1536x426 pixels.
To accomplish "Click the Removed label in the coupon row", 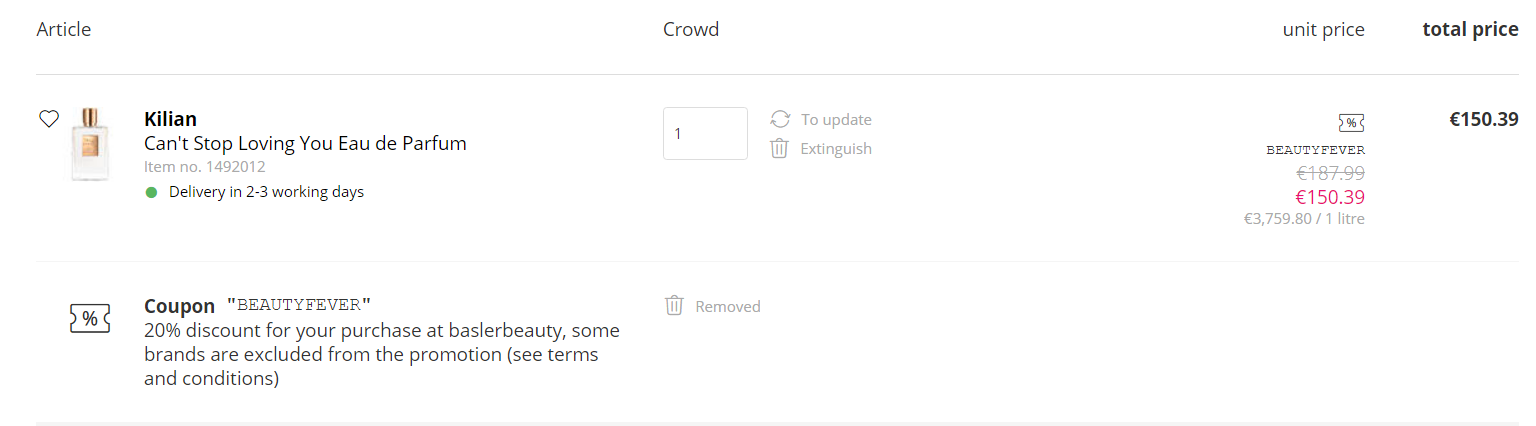I will [x=728, y=306].
